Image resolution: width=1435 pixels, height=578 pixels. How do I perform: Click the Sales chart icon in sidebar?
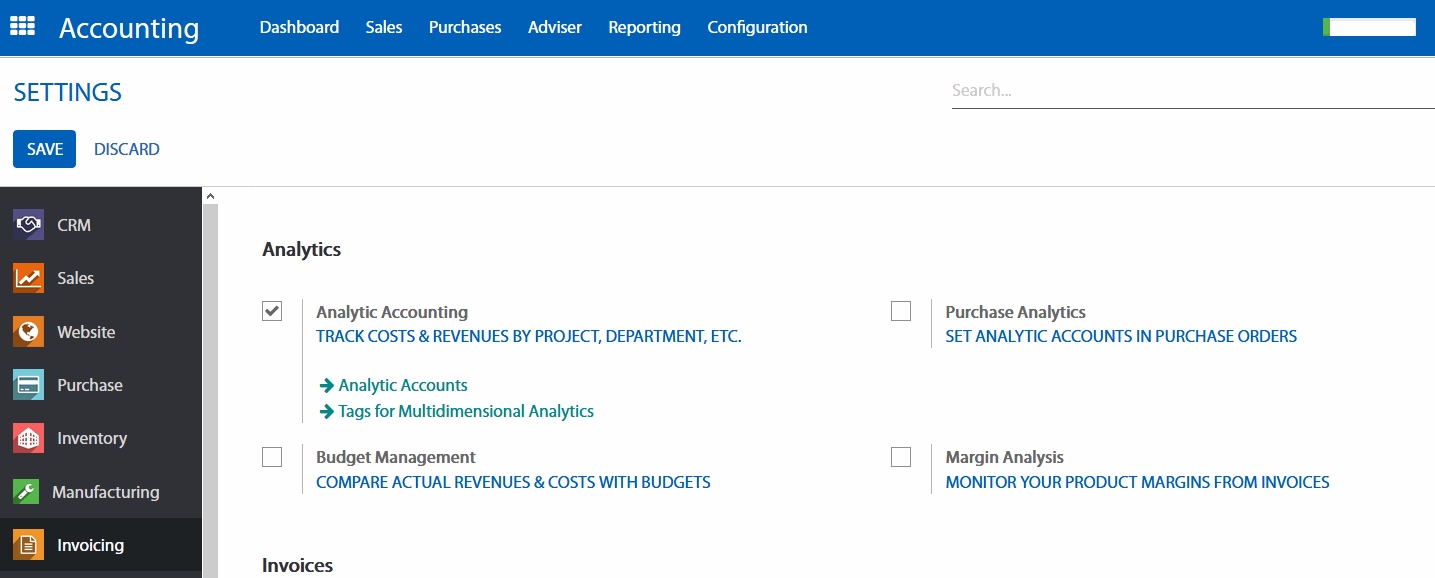pyautogui.click(x=28, y=278)
